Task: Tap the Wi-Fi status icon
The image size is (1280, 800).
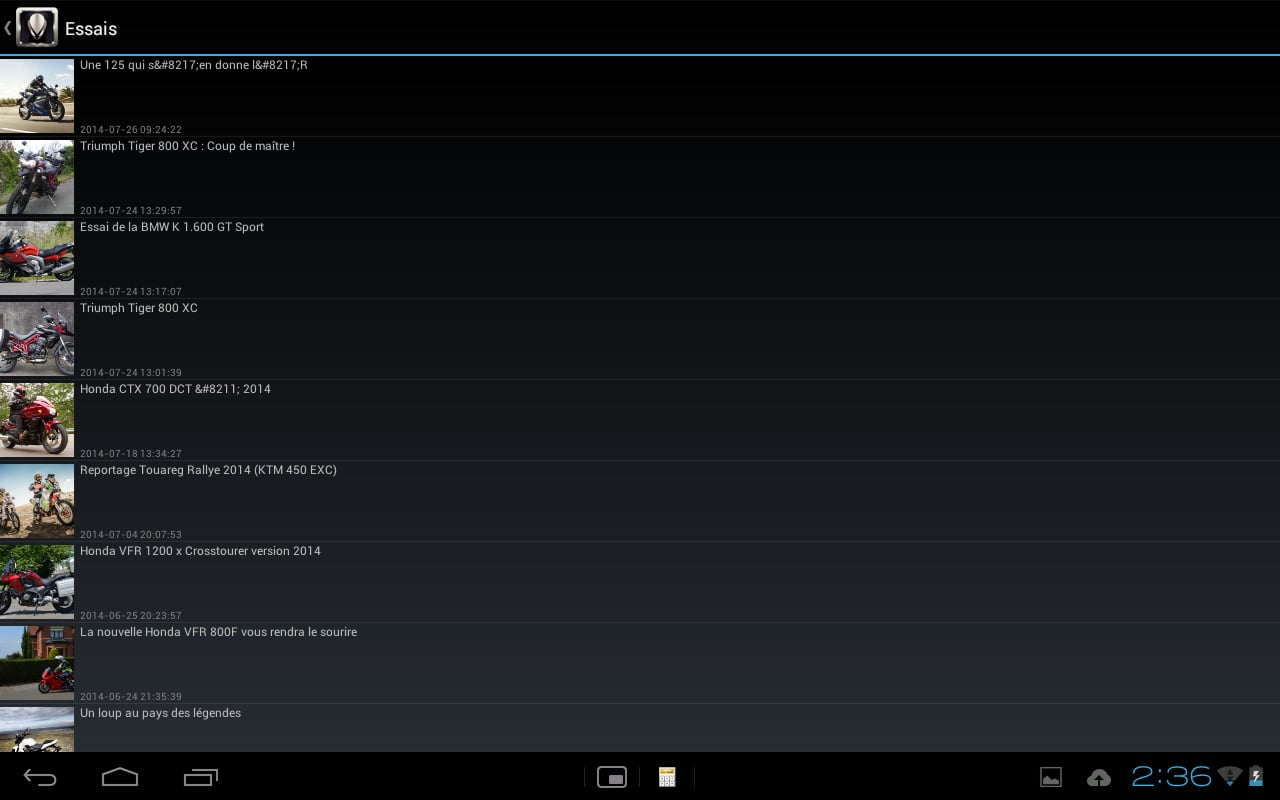Action: coord(1230,776)
